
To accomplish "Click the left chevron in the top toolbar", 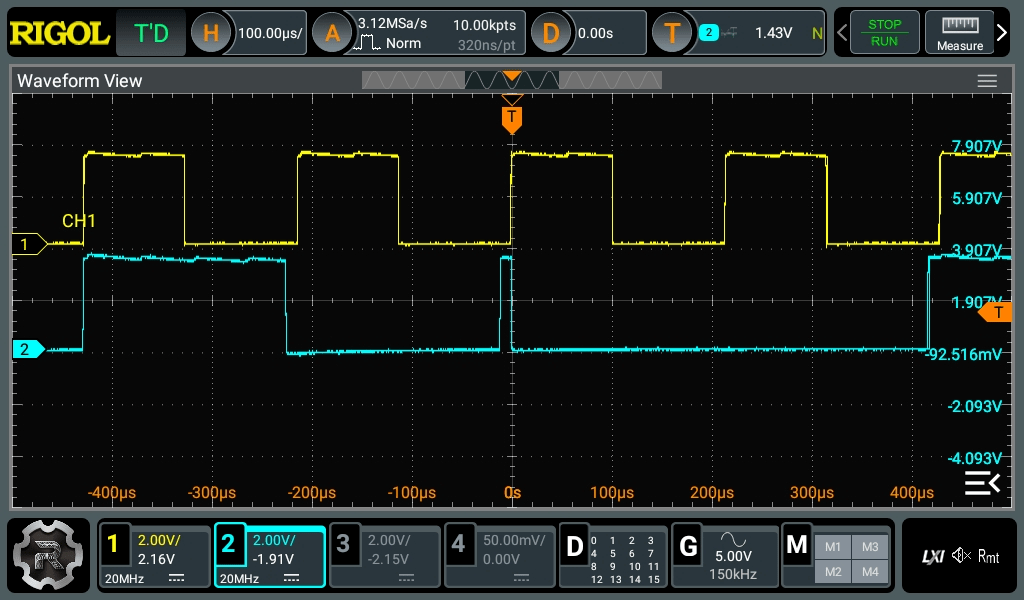I will [x=843, y=32].
